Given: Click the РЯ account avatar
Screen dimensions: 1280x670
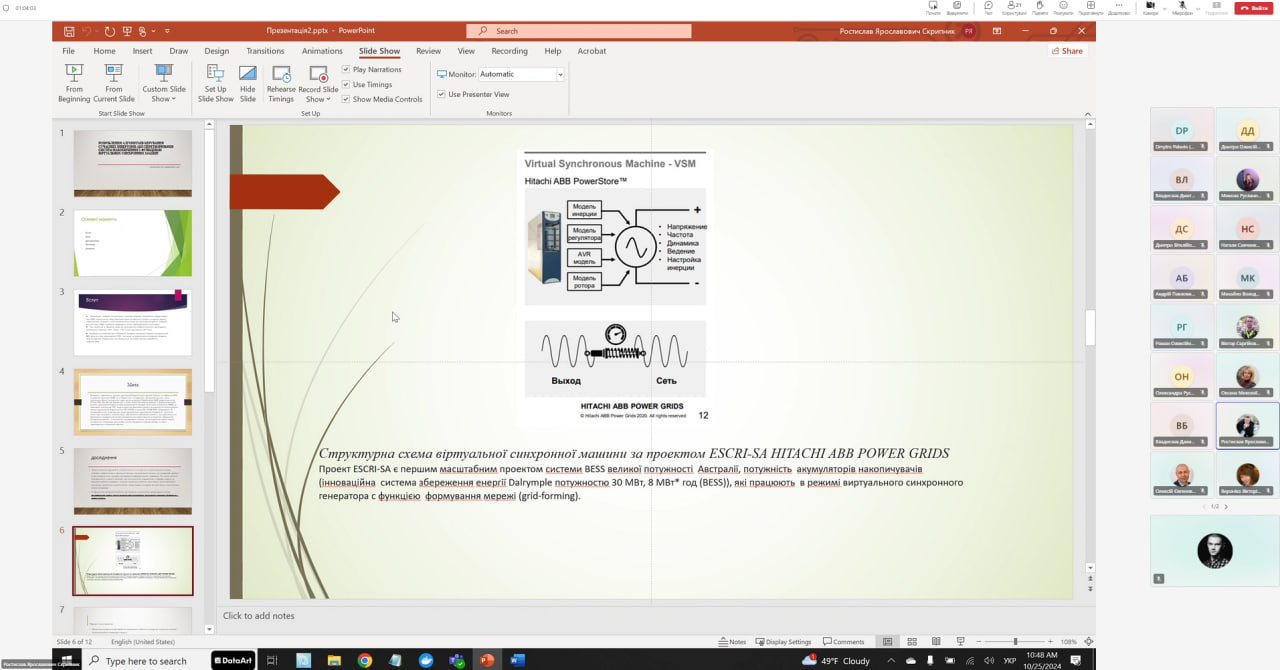Looking at the screenshot, I should 968,31.
